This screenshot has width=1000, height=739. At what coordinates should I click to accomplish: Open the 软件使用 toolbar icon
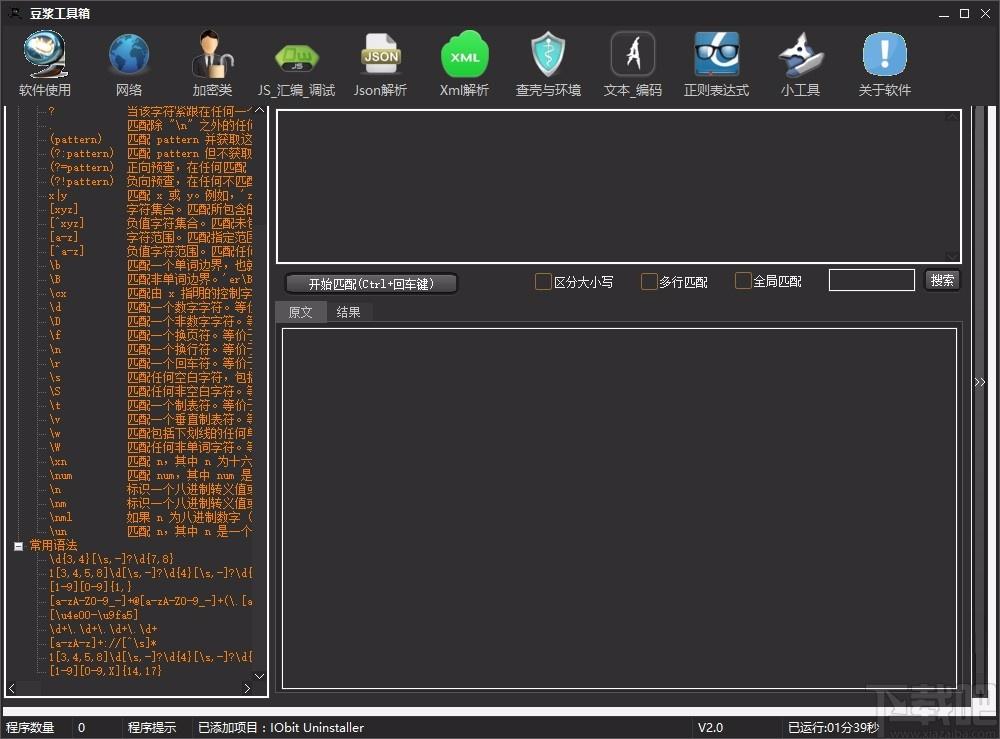[x=45, y=64]
